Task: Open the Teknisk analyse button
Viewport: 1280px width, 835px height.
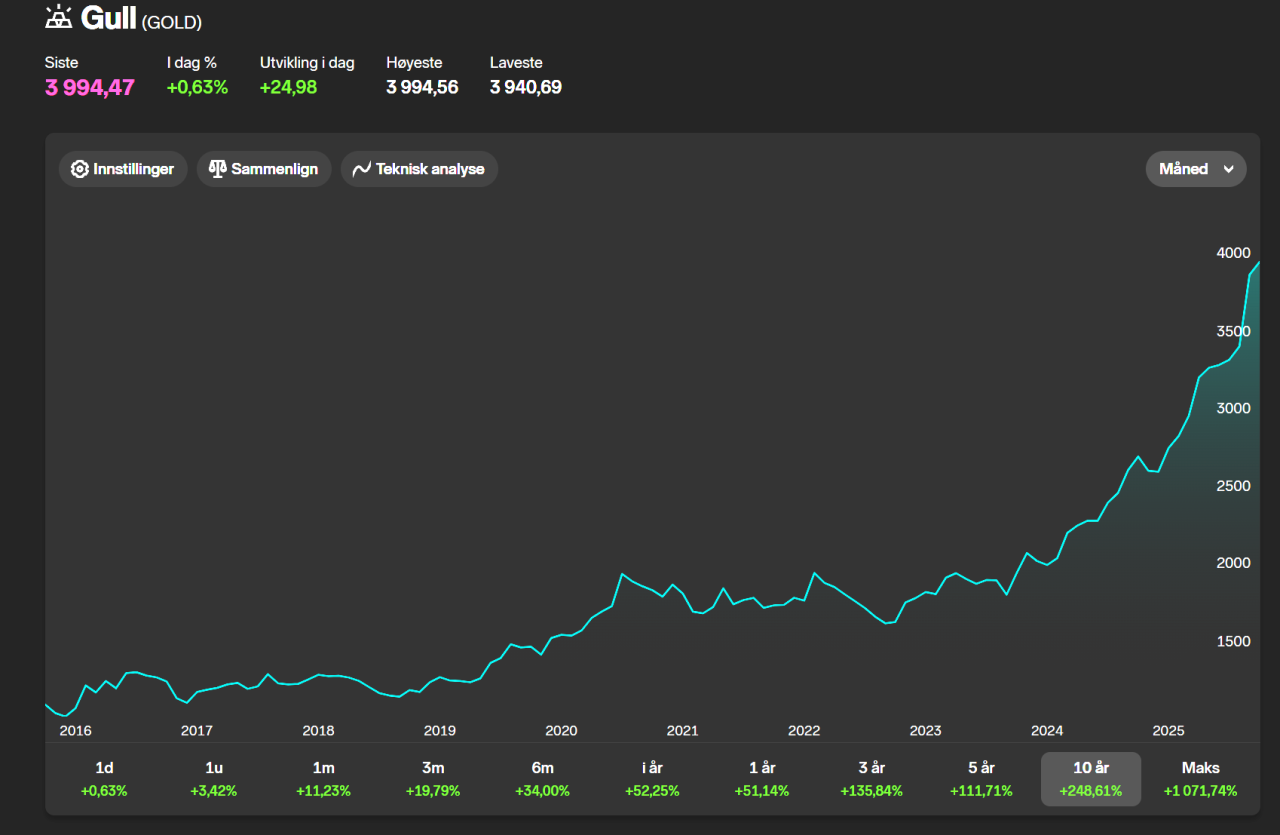Action: tap(419, 169)
